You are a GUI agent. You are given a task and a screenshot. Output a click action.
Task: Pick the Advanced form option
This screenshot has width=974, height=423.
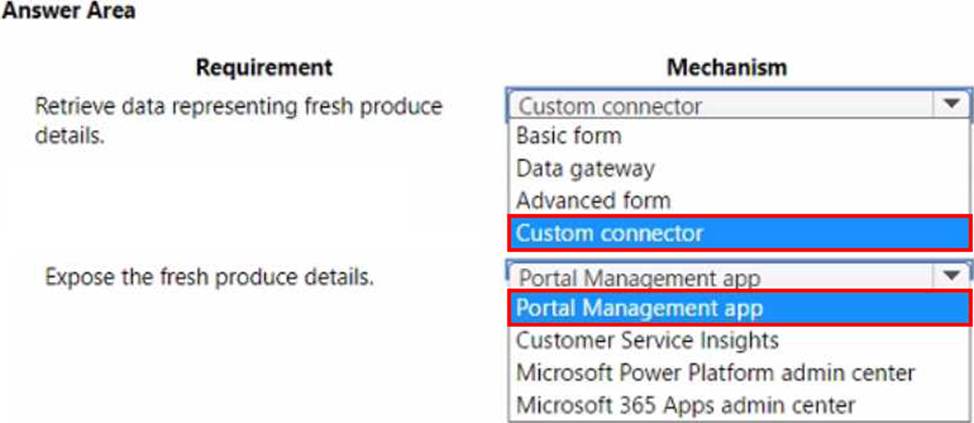click(x=593, y=200)
